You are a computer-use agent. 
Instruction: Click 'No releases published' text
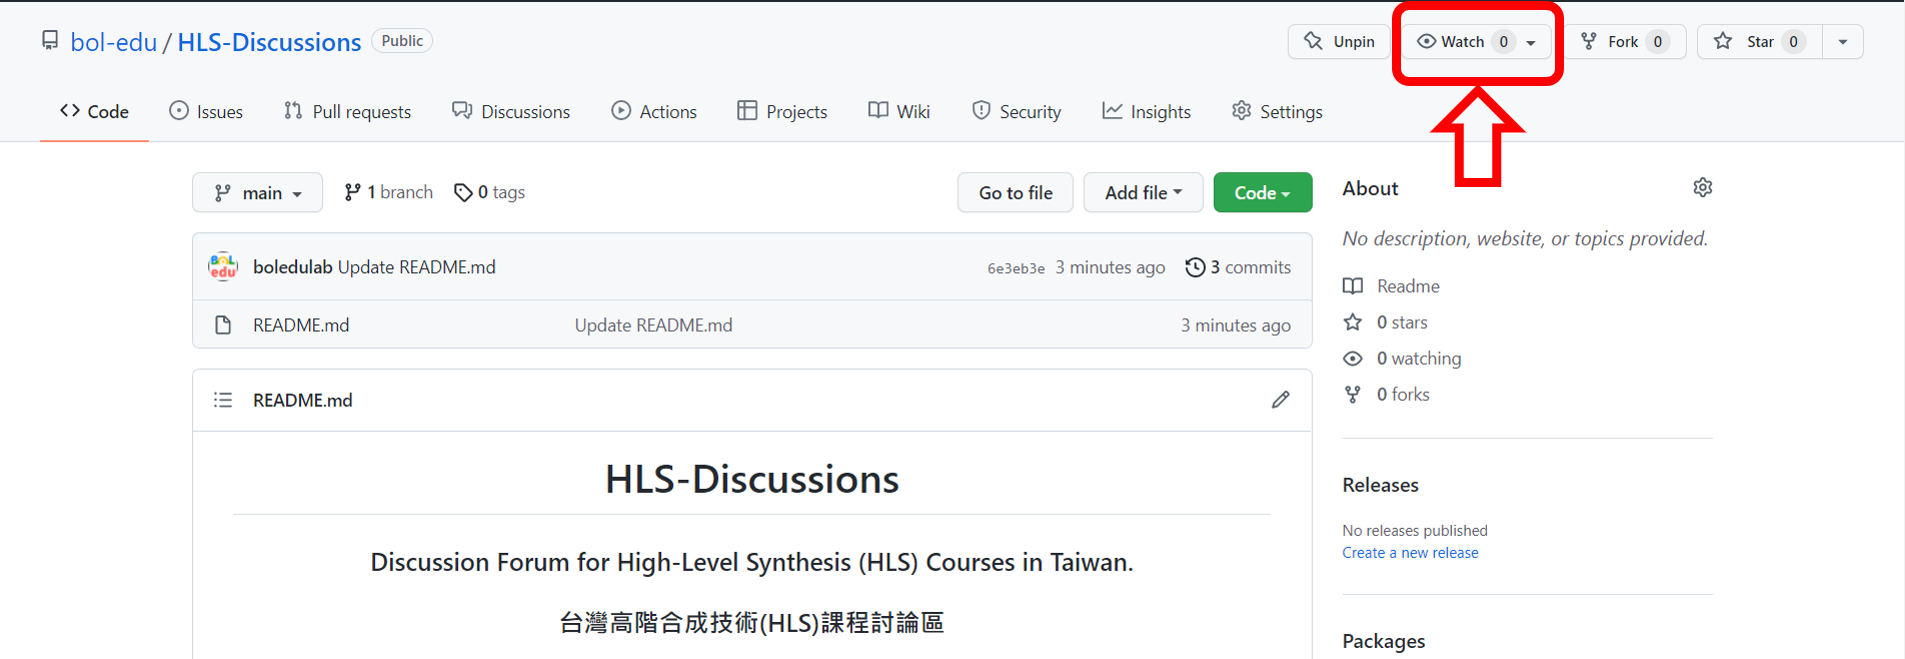[1415, 530]
